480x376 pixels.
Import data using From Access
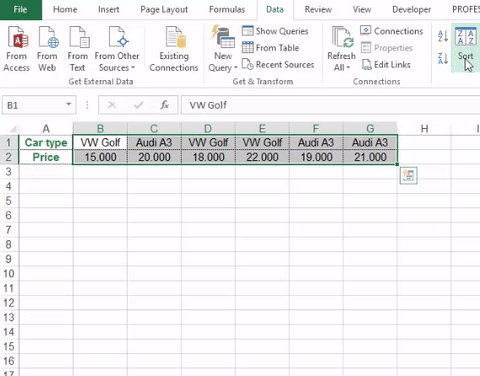(x=16, y=49)
